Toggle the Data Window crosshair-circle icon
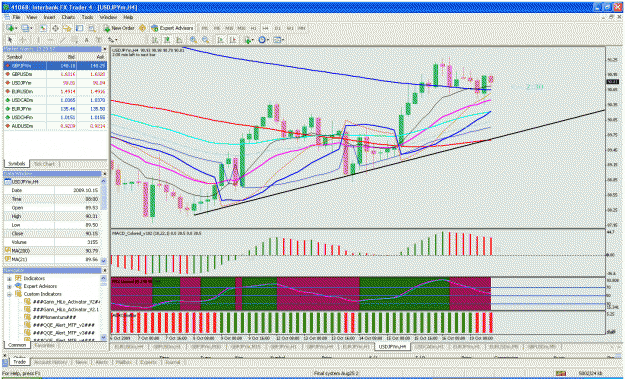Screen dimensions: 625x379 click(55, 28)
